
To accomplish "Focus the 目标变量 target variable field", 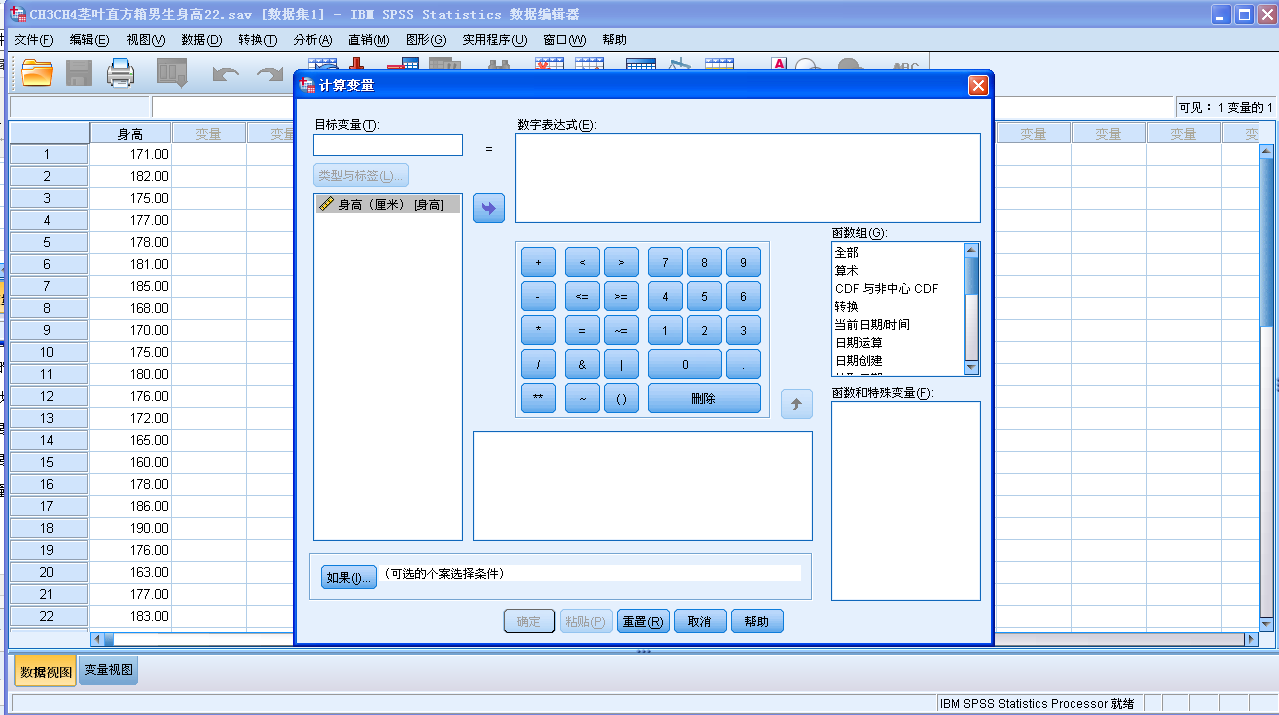I will point(388,146).
